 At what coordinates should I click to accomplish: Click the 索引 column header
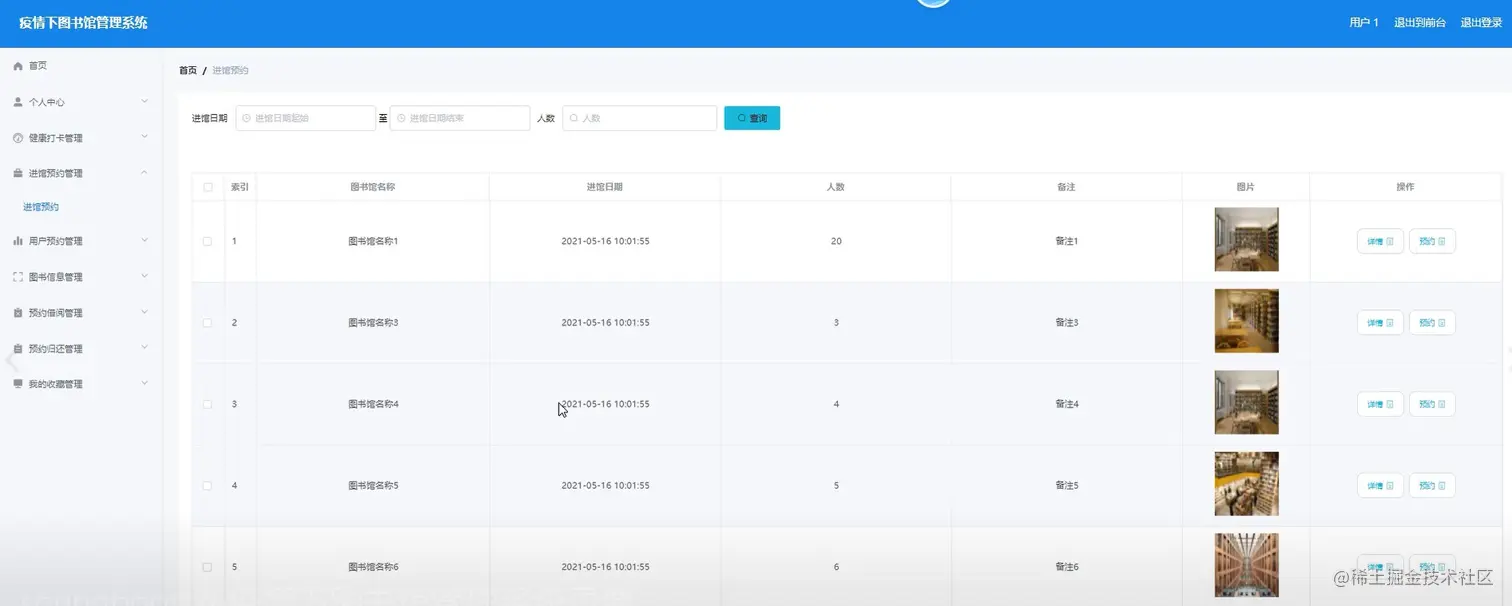[240, 187]
